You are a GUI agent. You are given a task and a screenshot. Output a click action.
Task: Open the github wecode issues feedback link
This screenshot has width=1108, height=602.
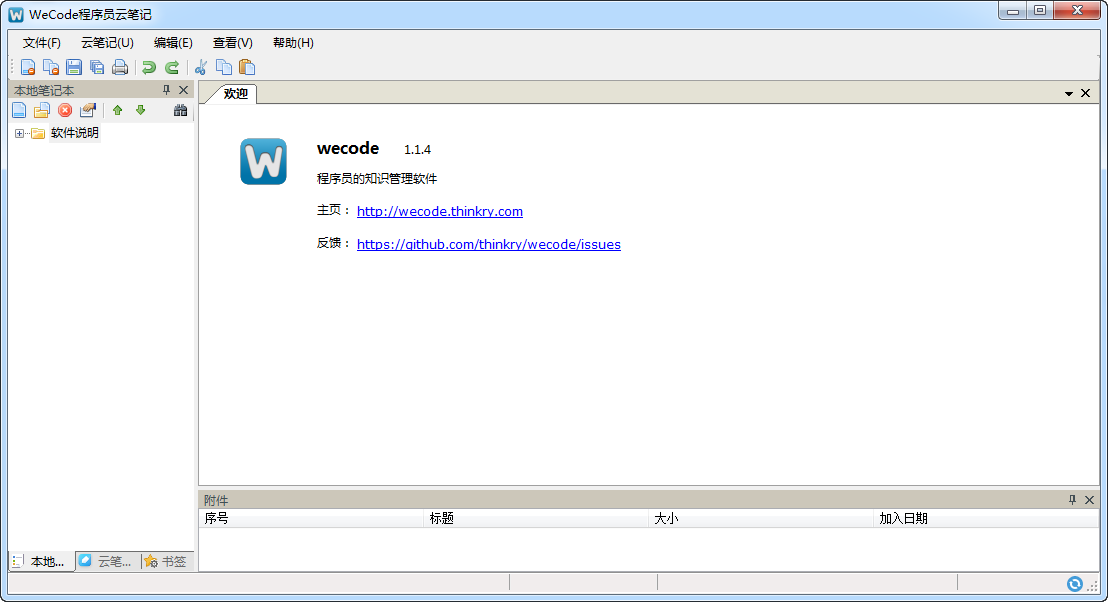tap(488, 244)
